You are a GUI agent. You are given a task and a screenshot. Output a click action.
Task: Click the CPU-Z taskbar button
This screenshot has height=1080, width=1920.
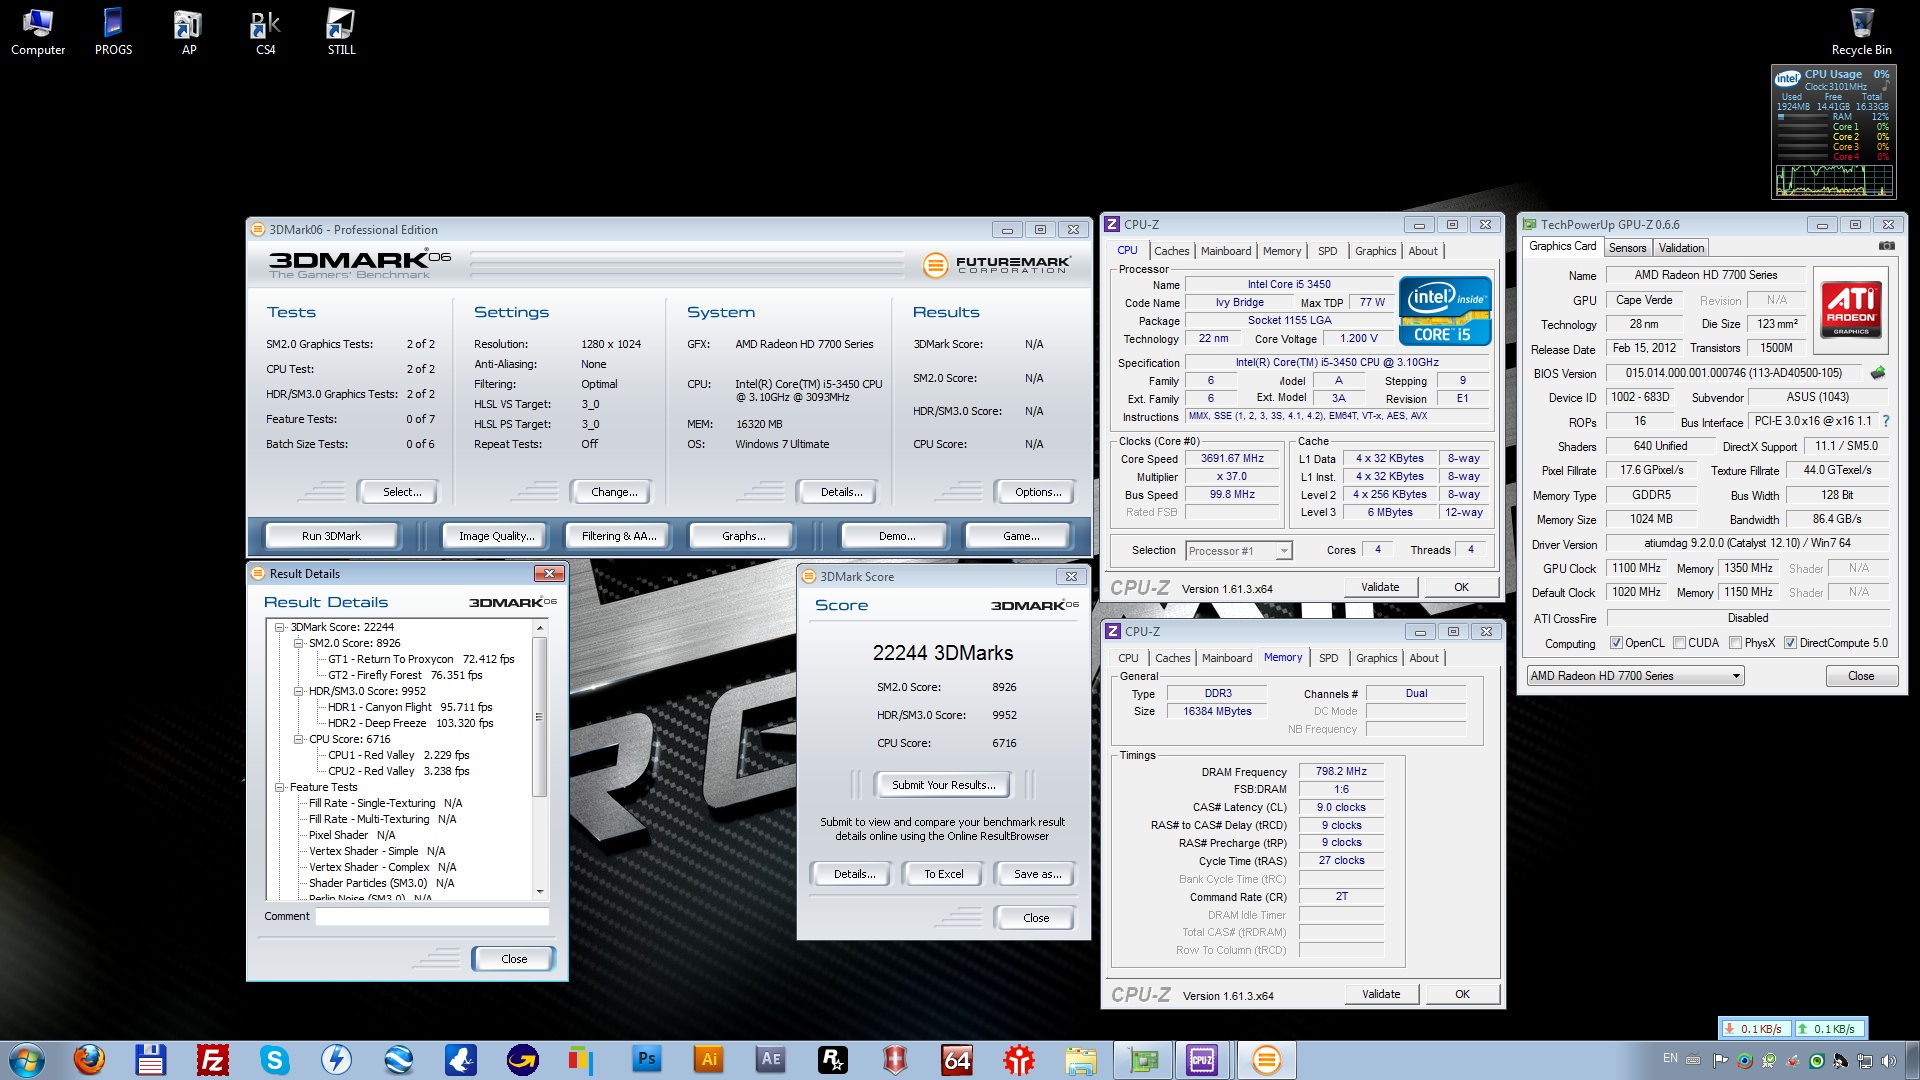(x=1202, y=1059)
